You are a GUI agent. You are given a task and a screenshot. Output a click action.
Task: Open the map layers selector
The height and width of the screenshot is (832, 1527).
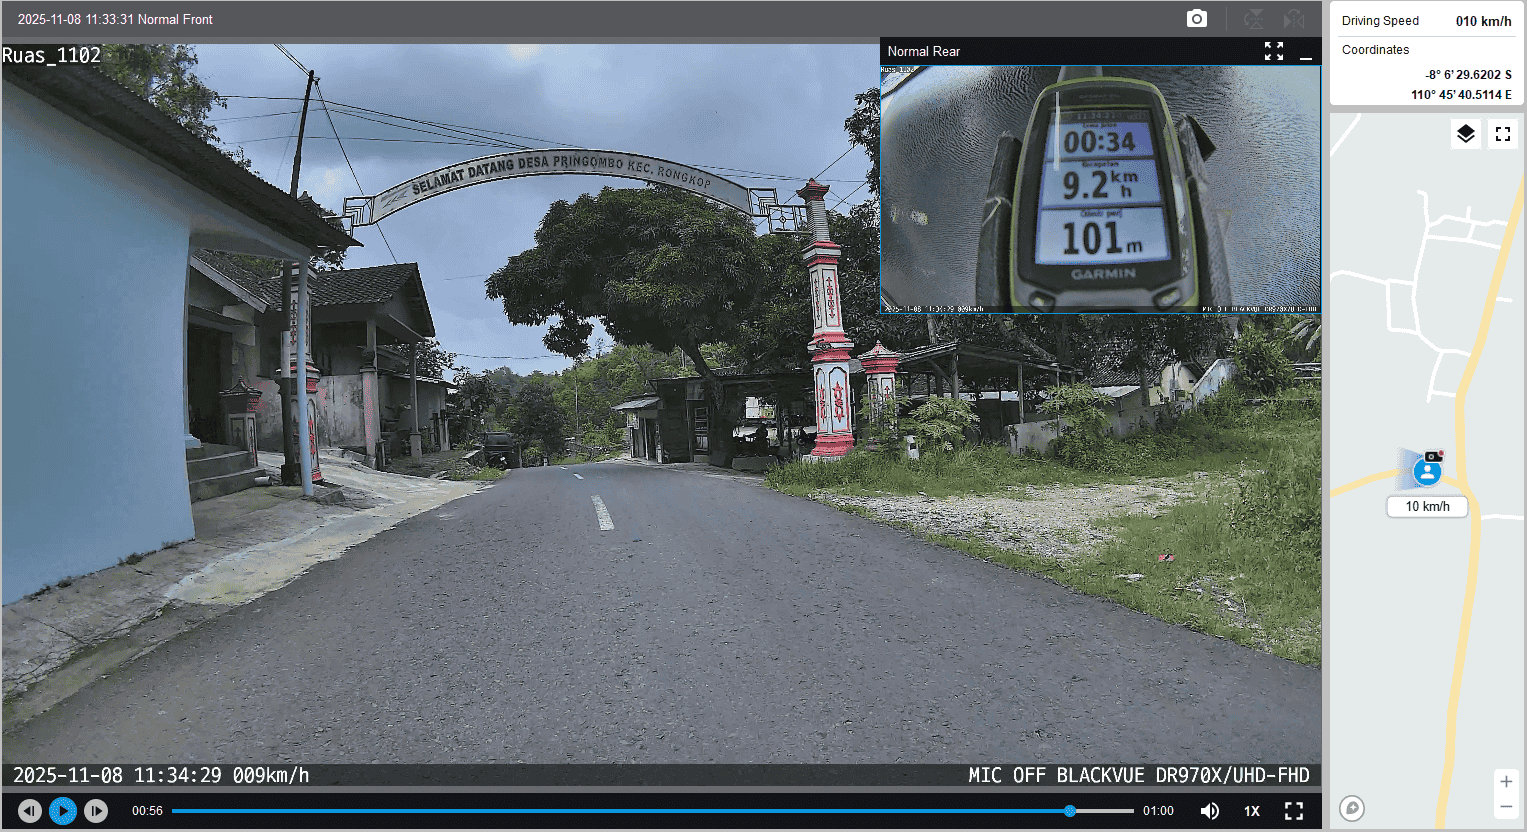[1465, 134]
